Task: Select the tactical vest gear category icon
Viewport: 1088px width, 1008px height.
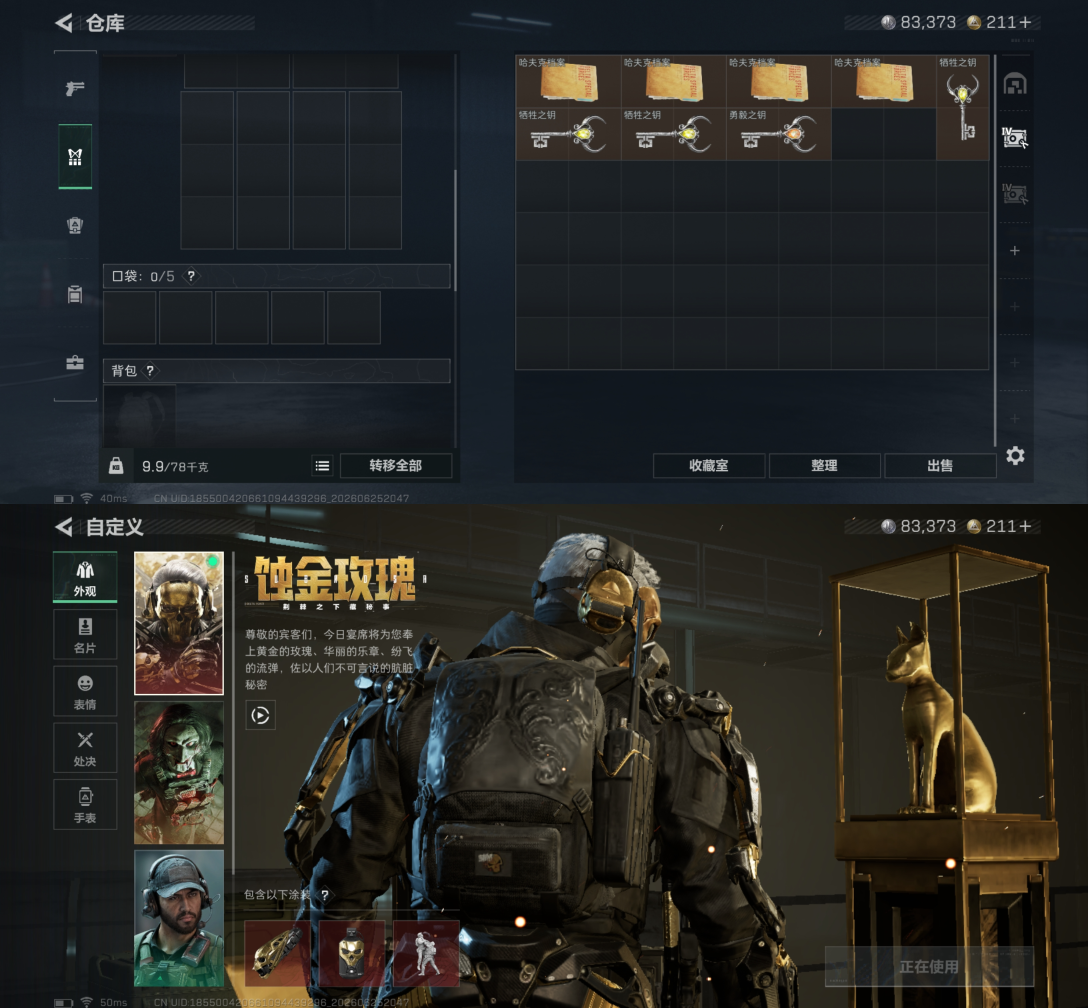Action: [x=75, y=157]
